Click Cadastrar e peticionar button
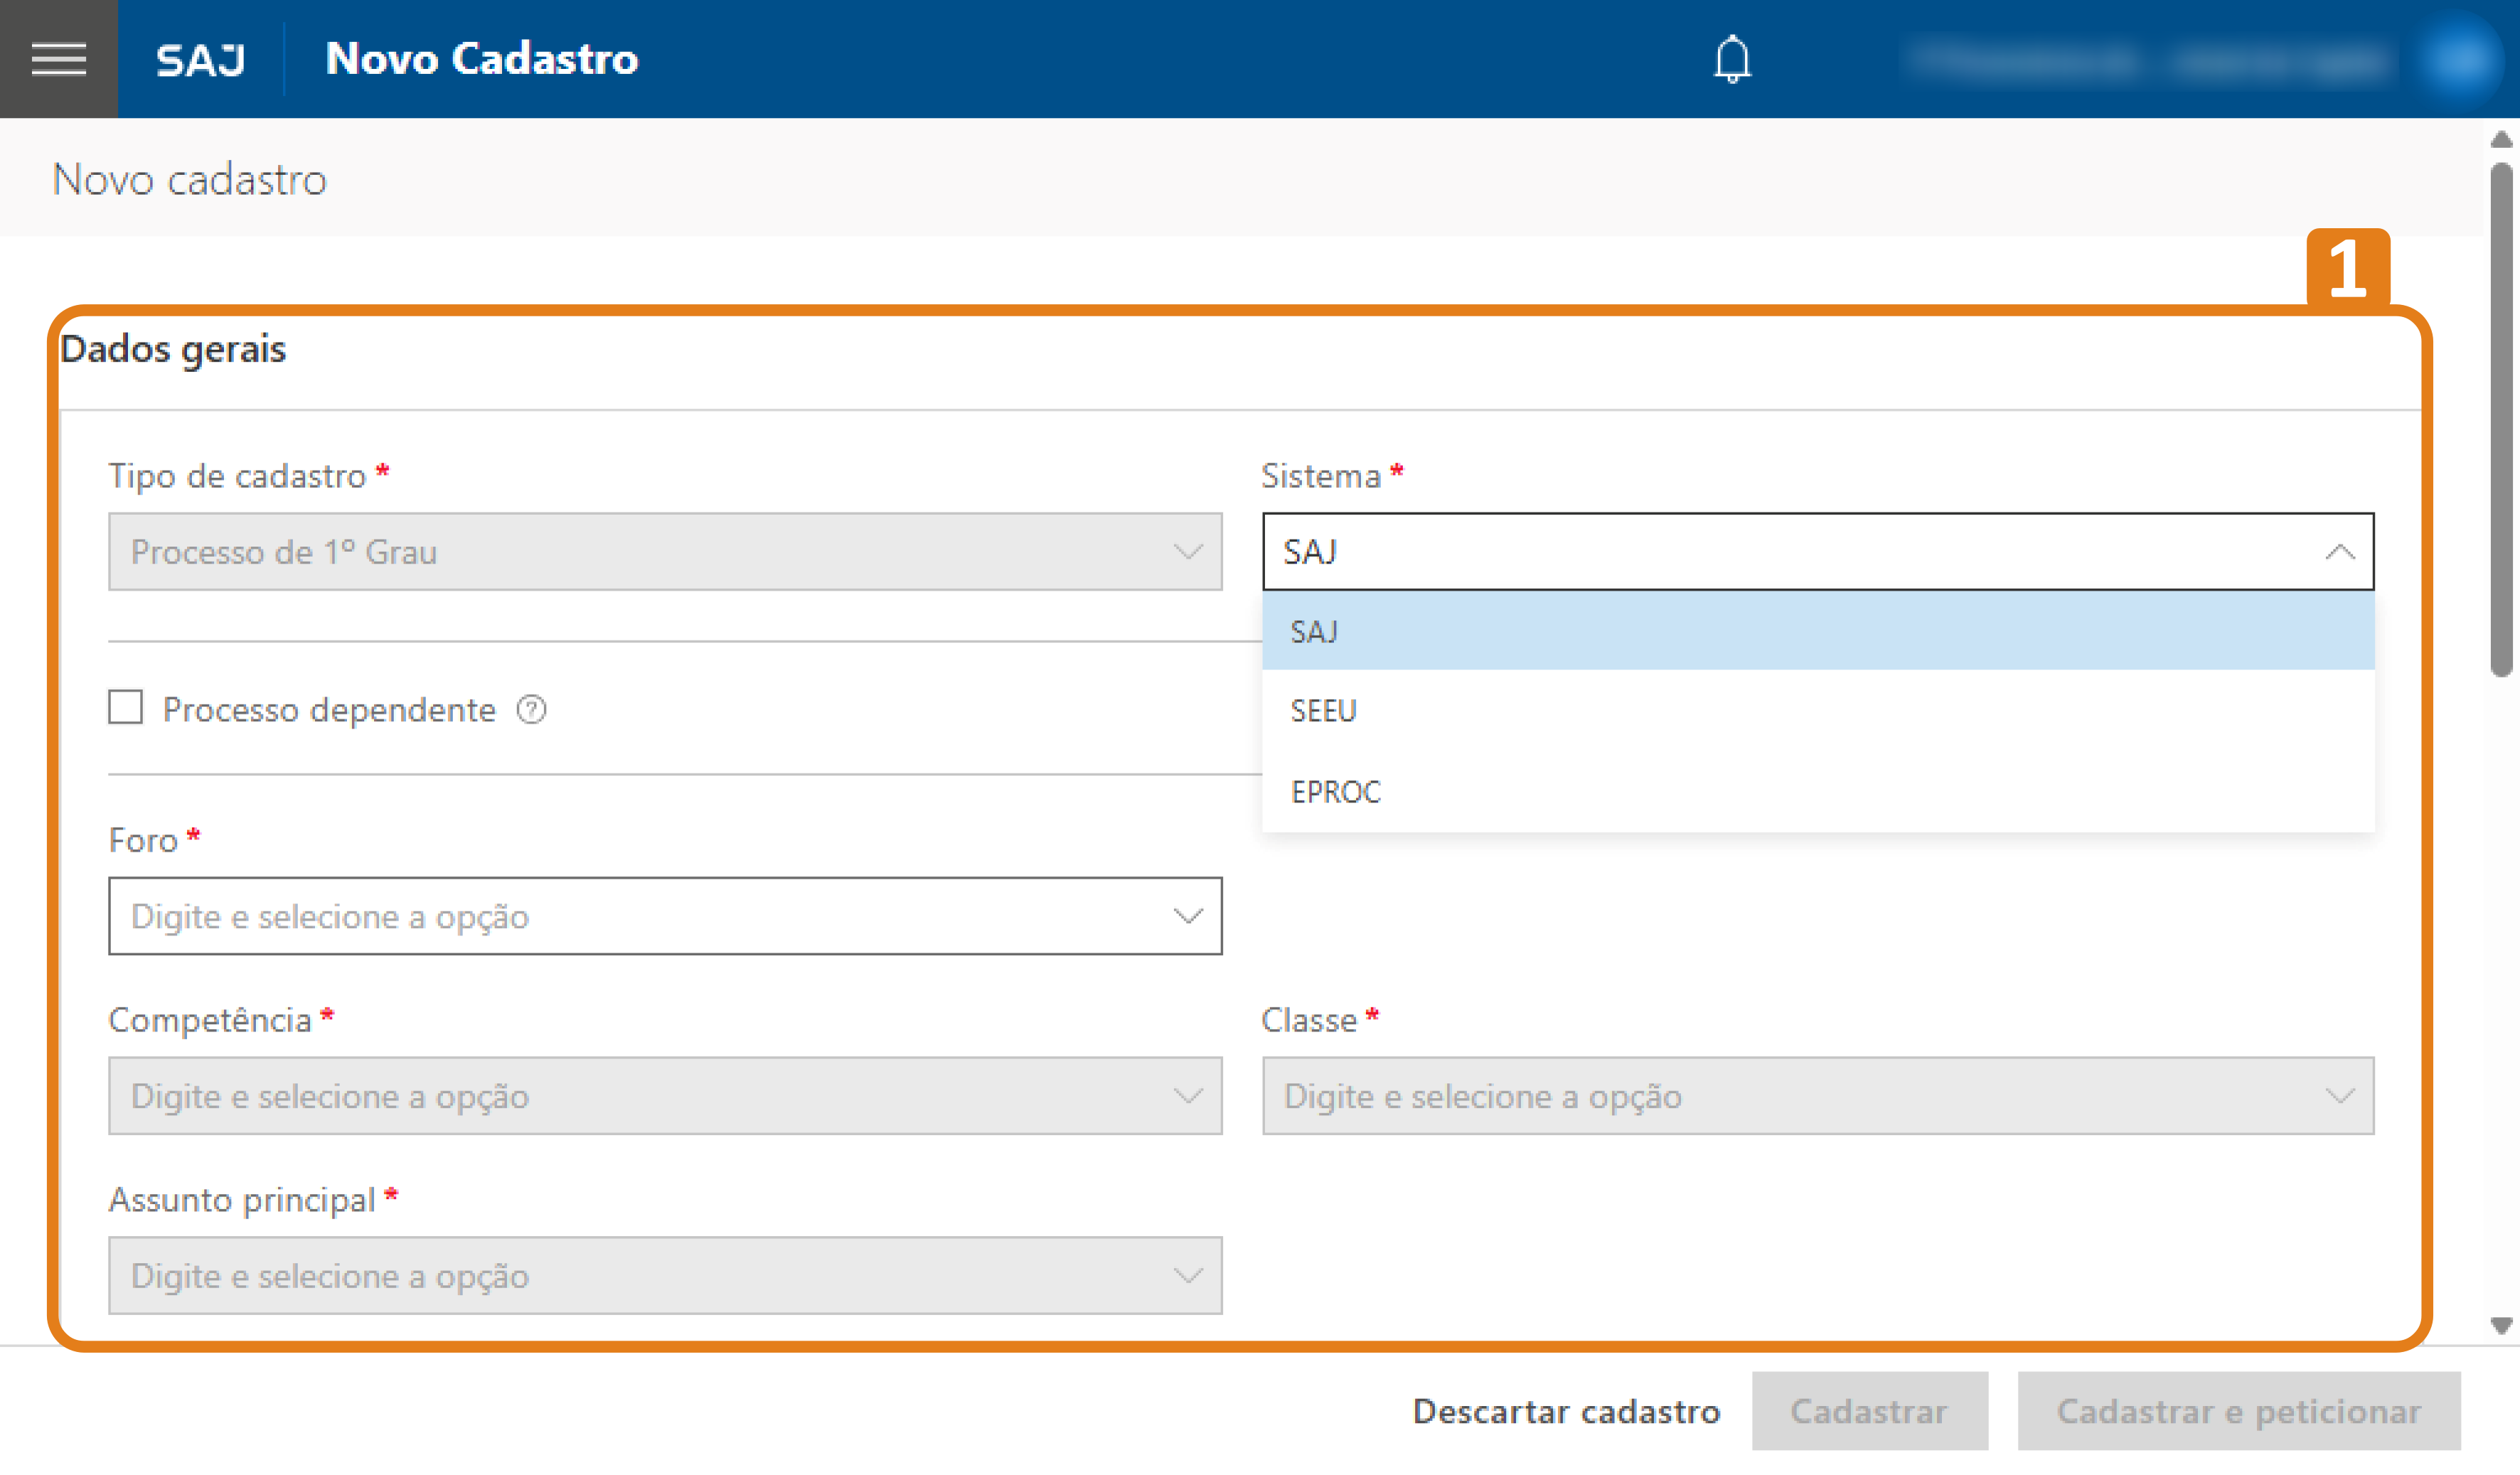The width and height of the screenshot is (2520, 1475). click(x=2238, y=1411)
